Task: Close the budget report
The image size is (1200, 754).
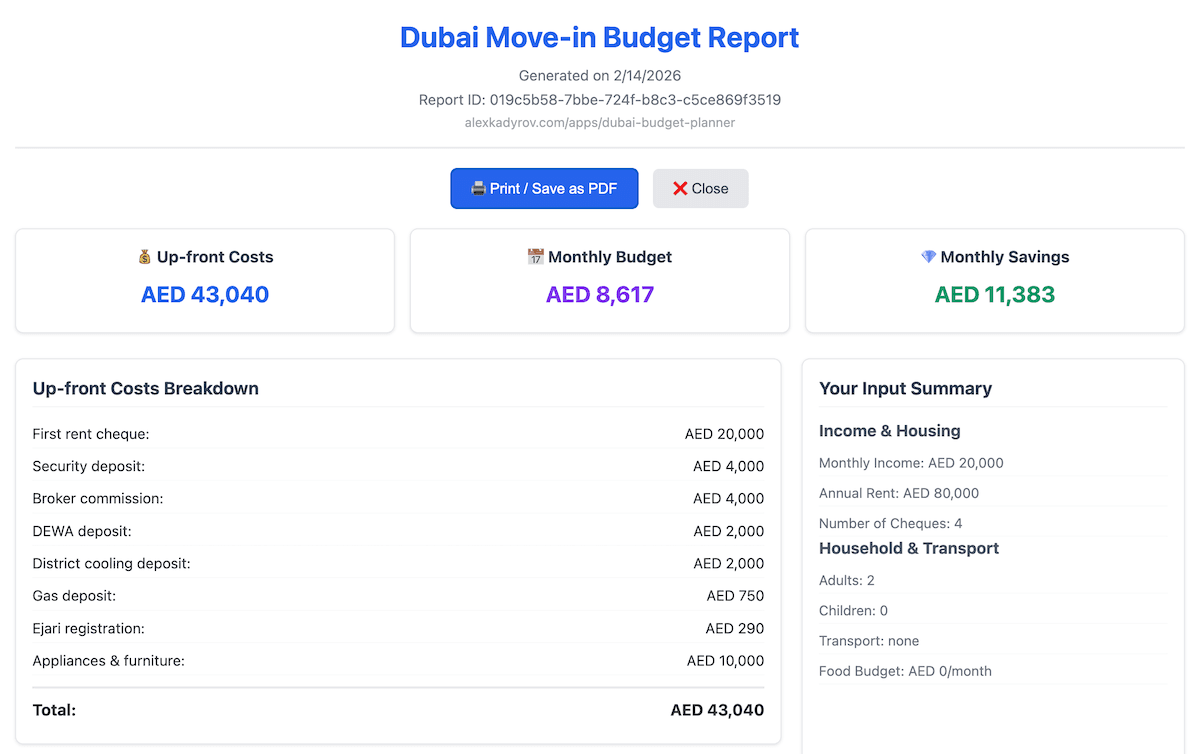Action: click(700, 188)
